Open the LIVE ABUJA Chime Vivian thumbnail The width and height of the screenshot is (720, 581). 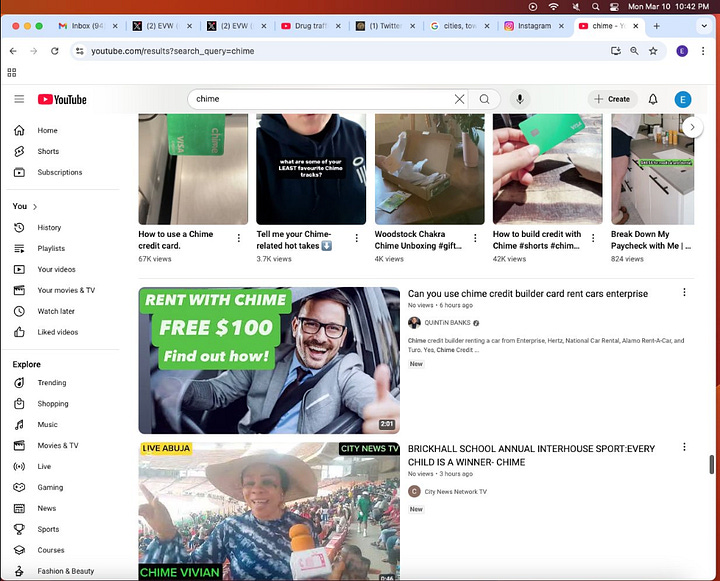[x=269, y=511]
